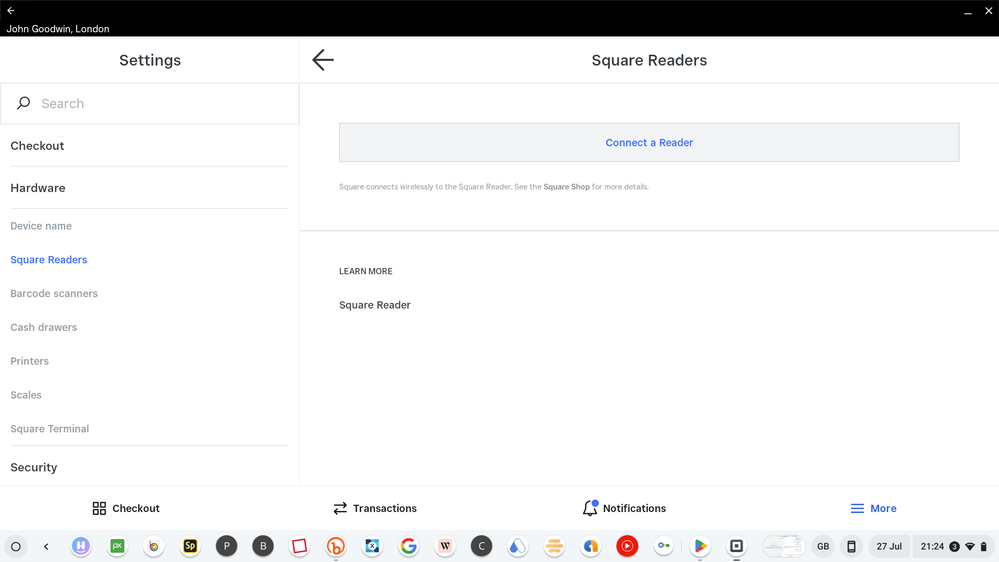The width and height of the screenshot is (999, 562).
Task: Open the More menu
Action: pos(873,508)
